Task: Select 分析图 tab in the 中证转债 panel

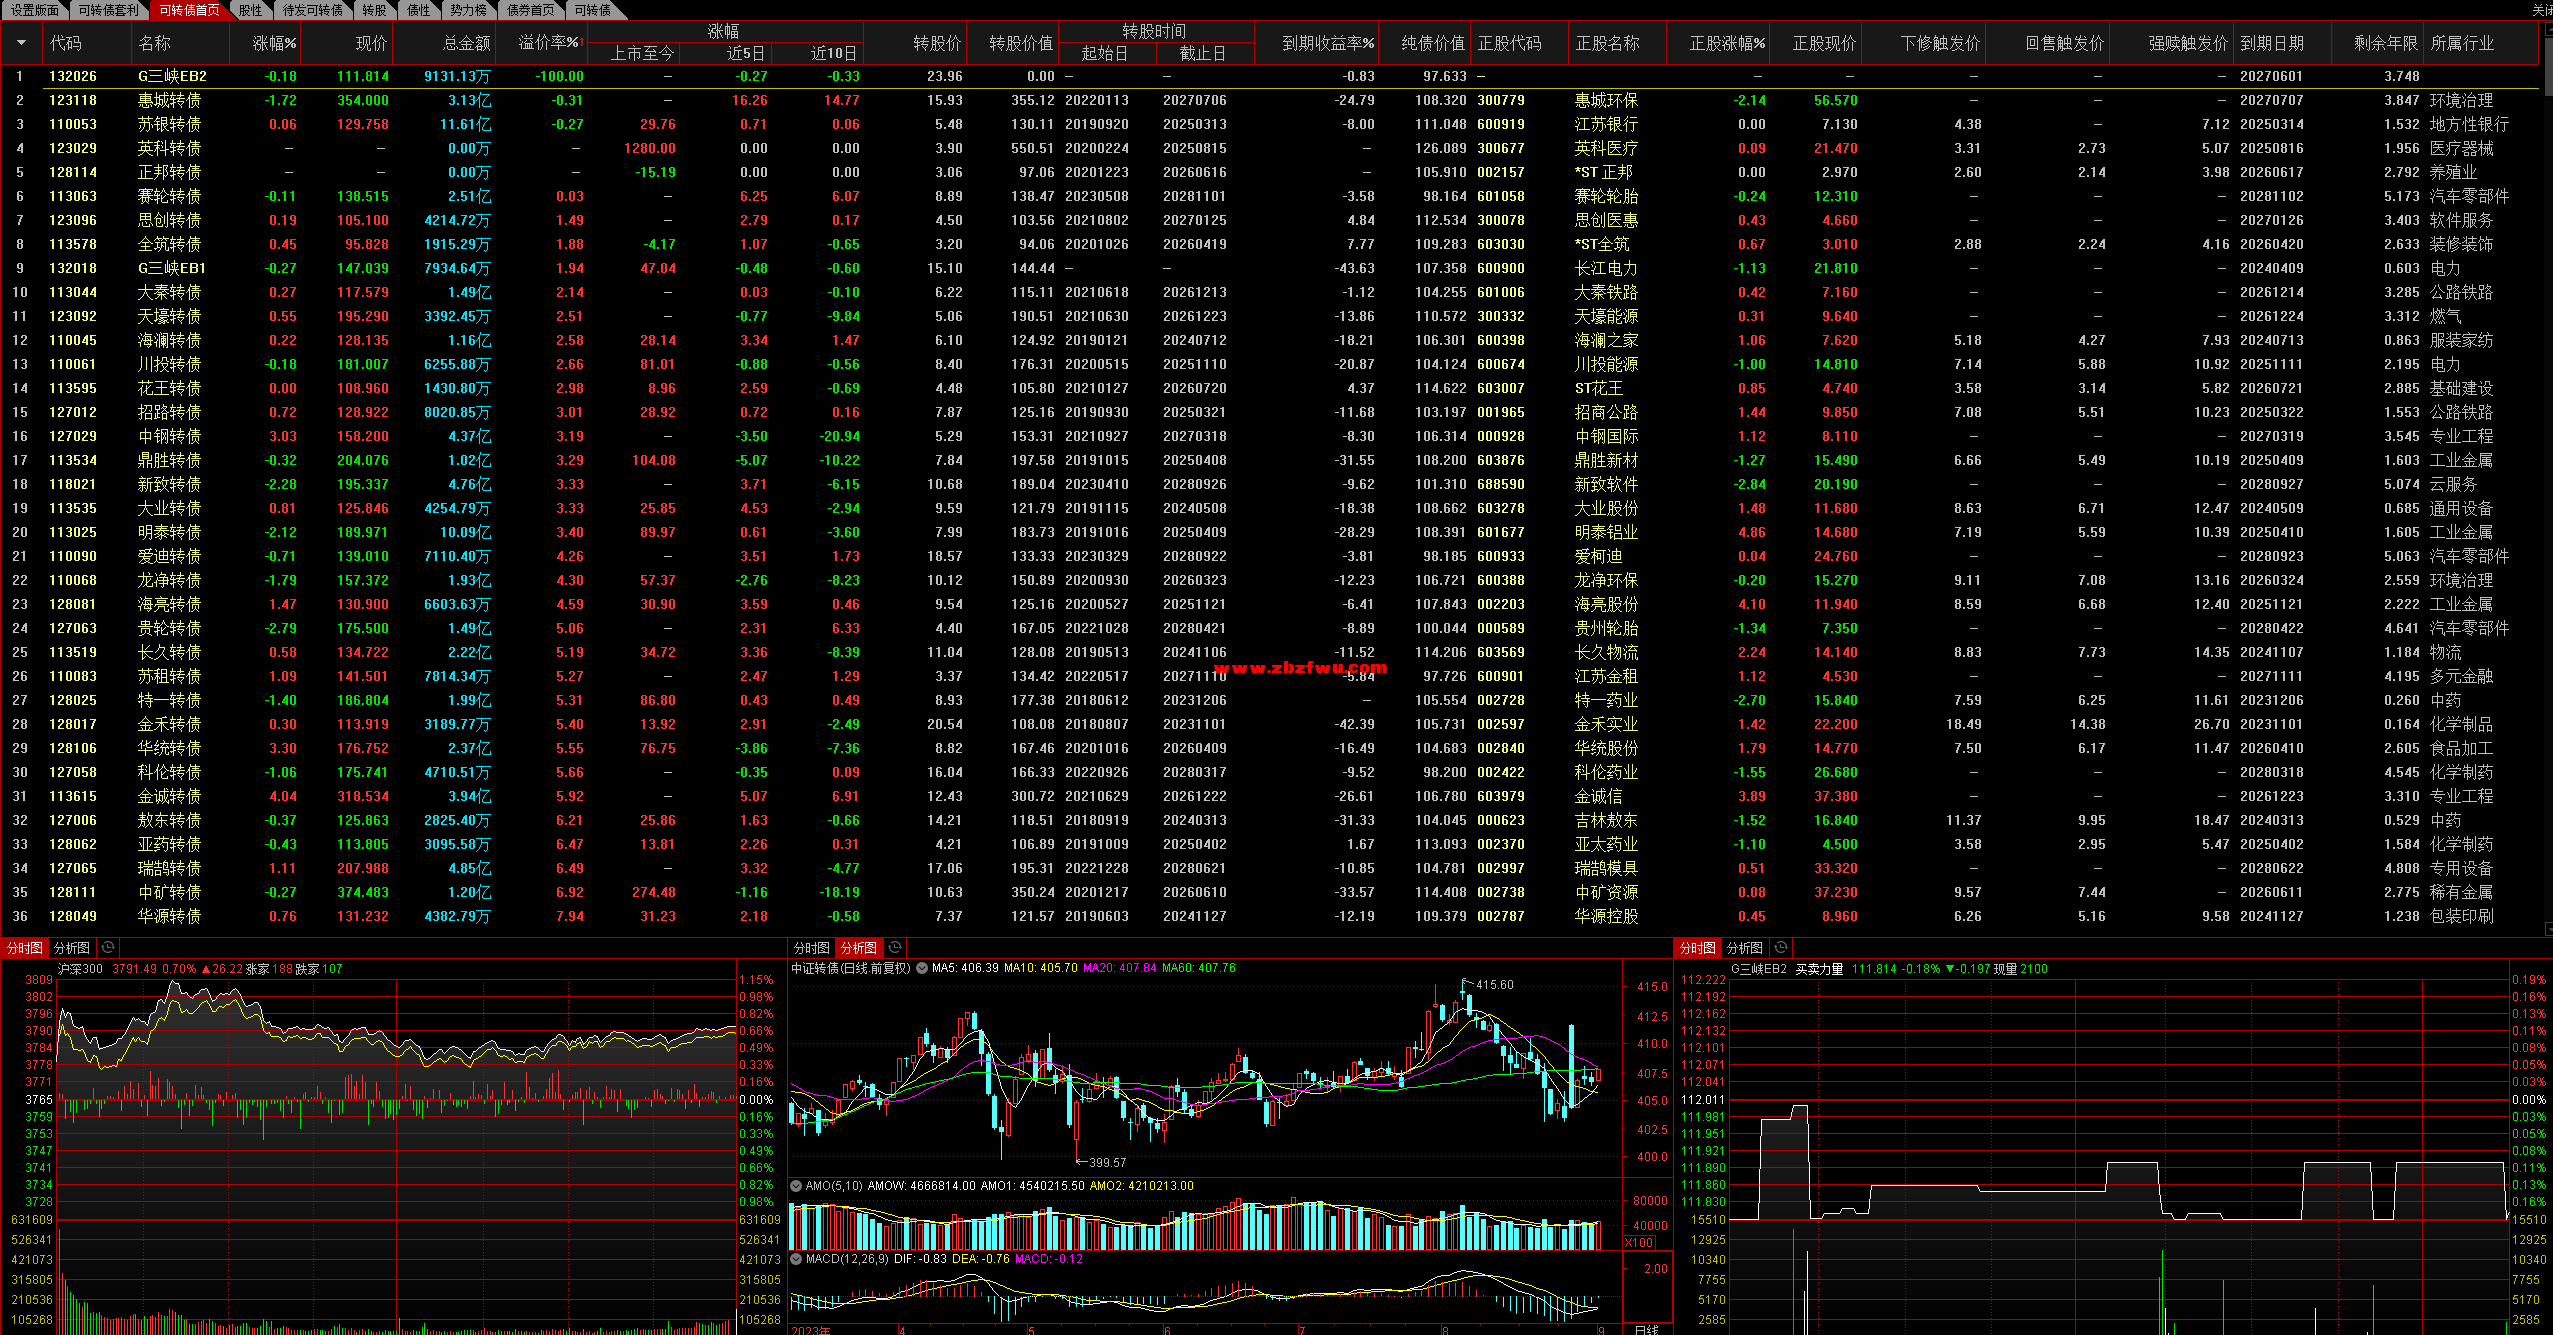Action: coord(858,948)
